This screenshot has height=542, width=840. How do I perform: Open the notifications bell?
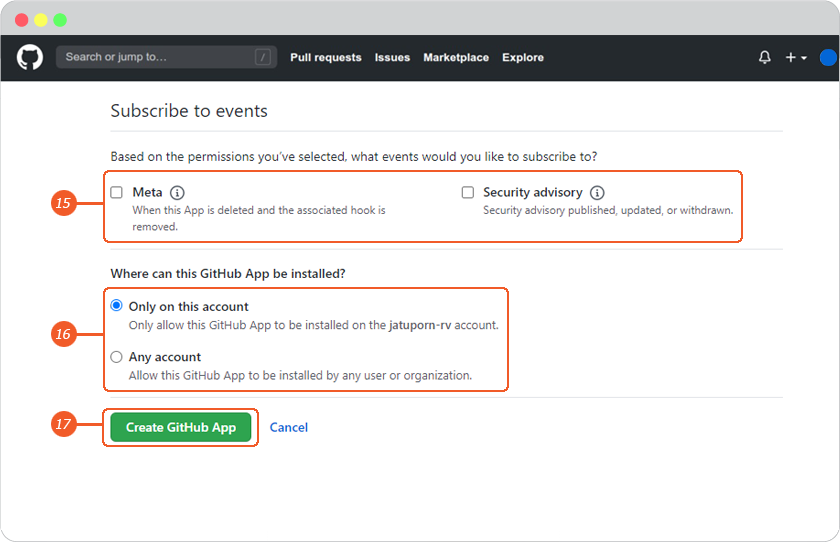(x=764, y=57)
